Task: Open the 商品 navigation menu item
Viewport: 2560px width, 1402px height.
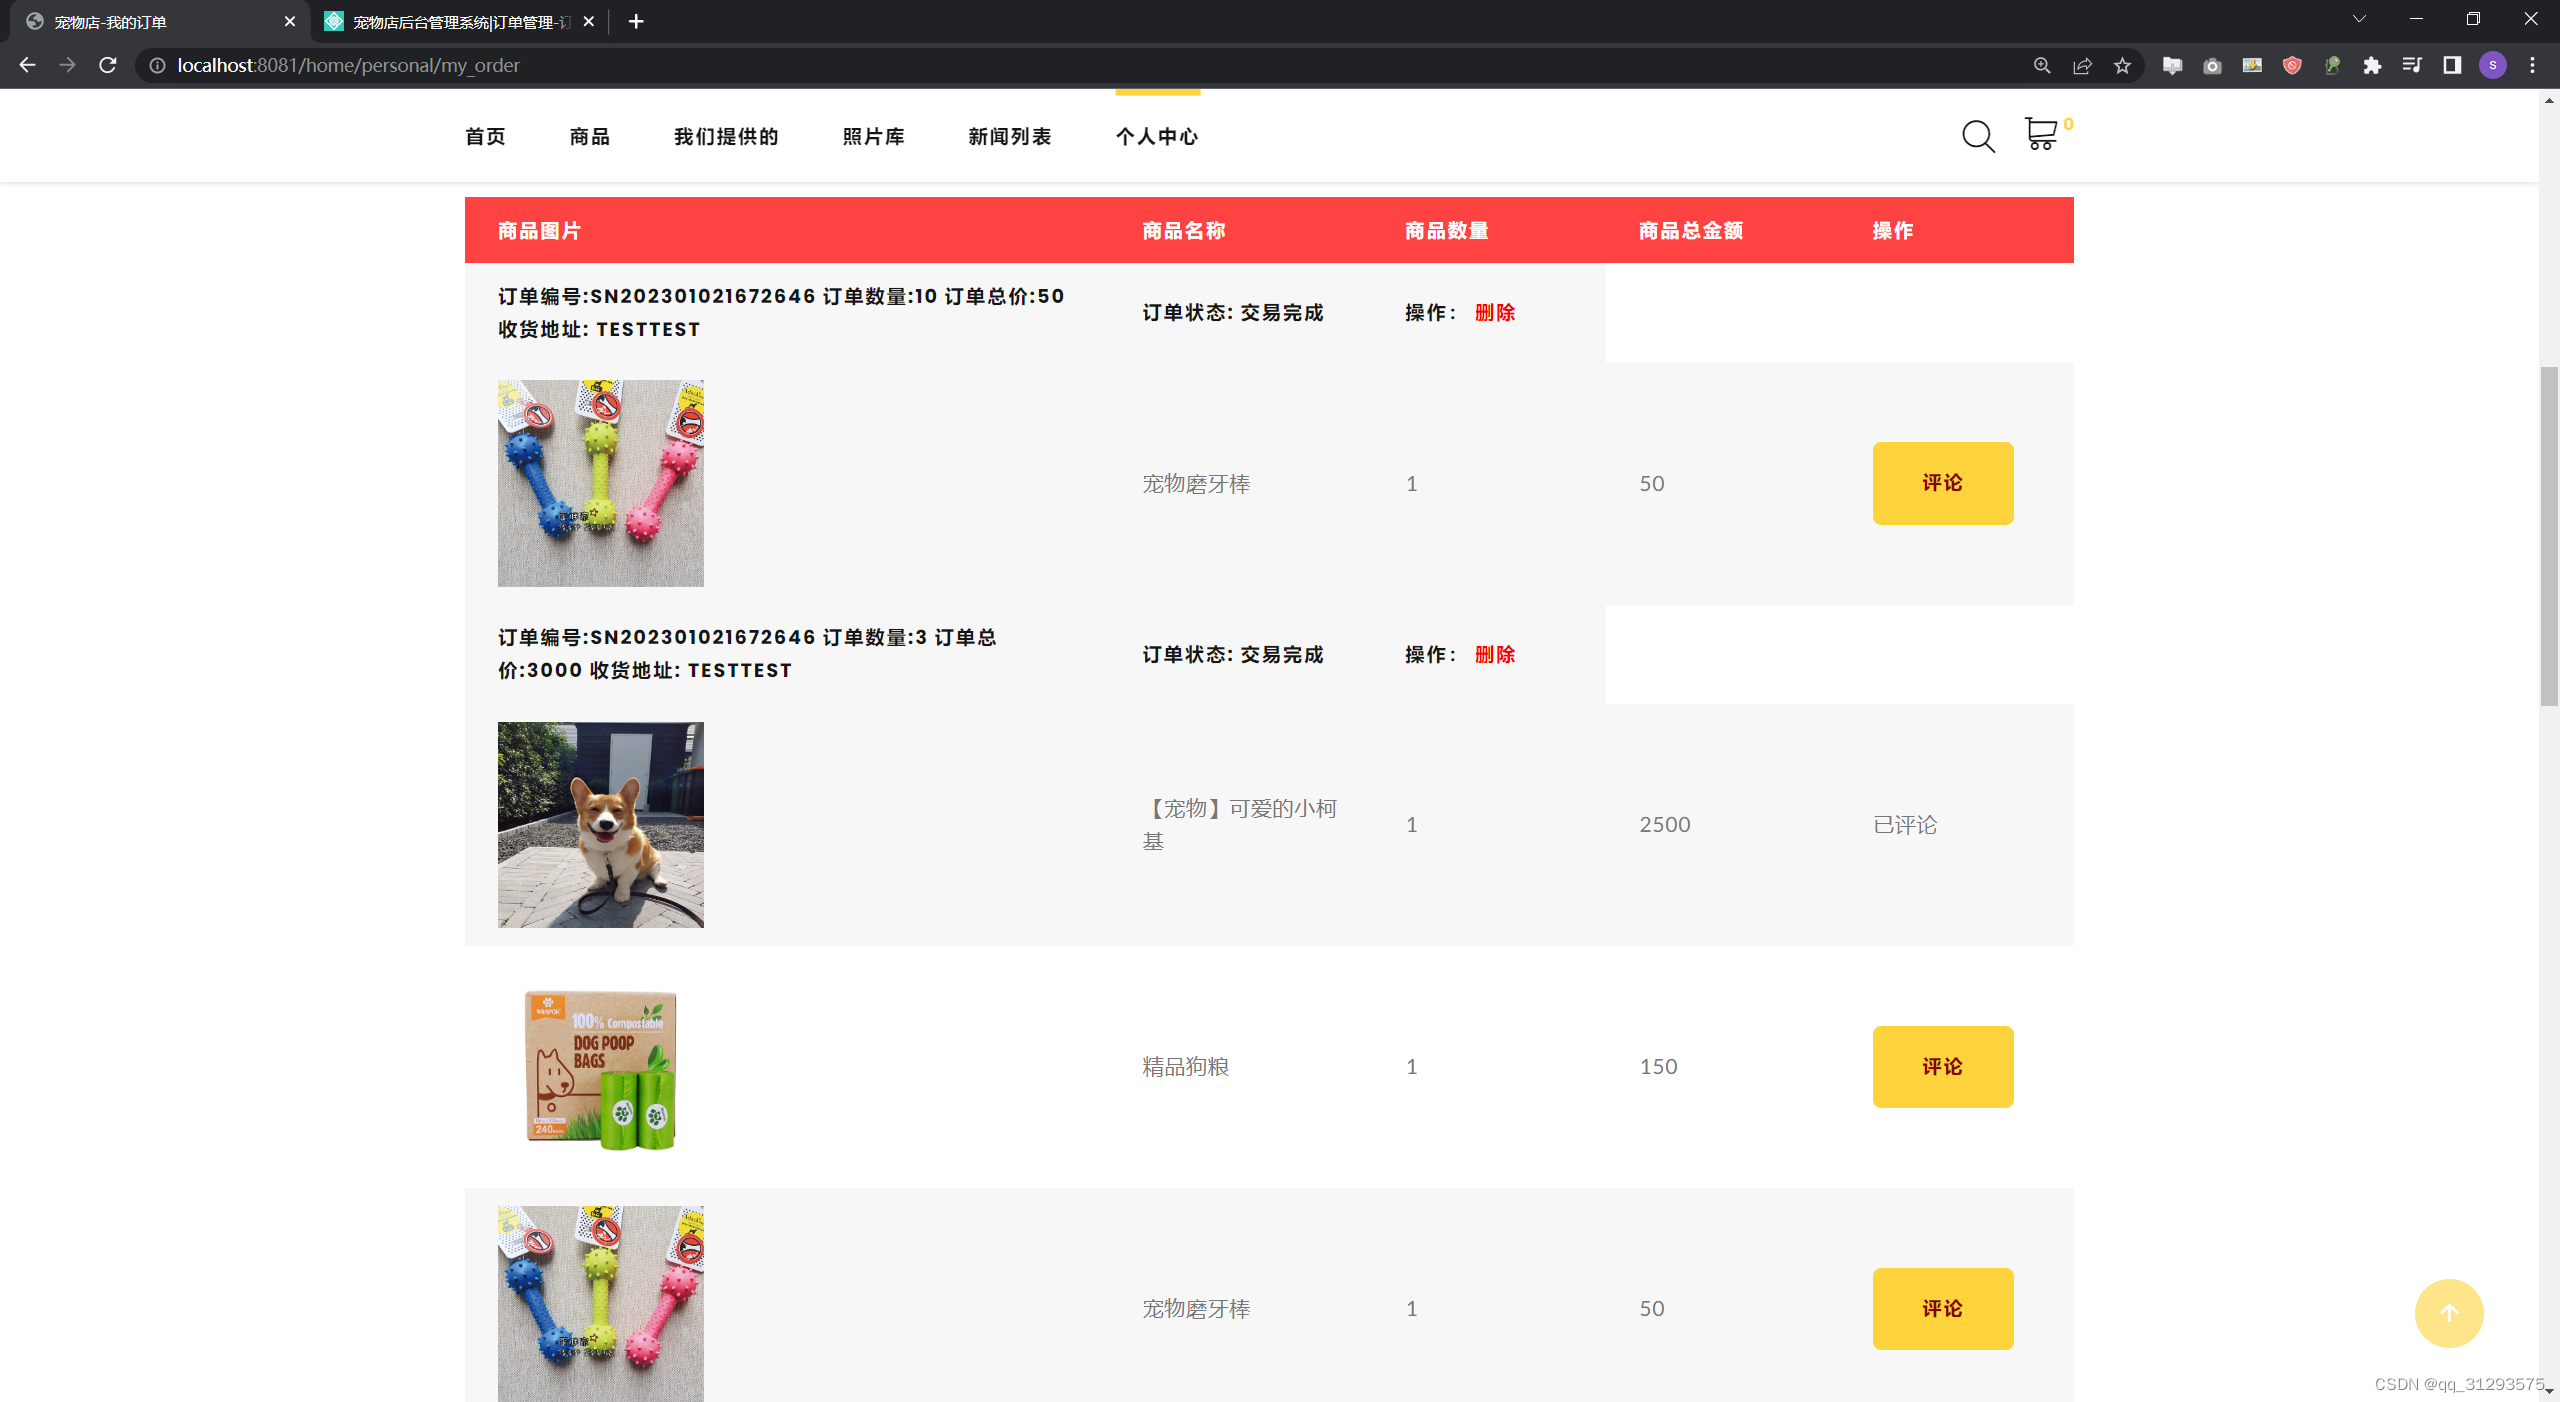Action: tap(589, 137)
